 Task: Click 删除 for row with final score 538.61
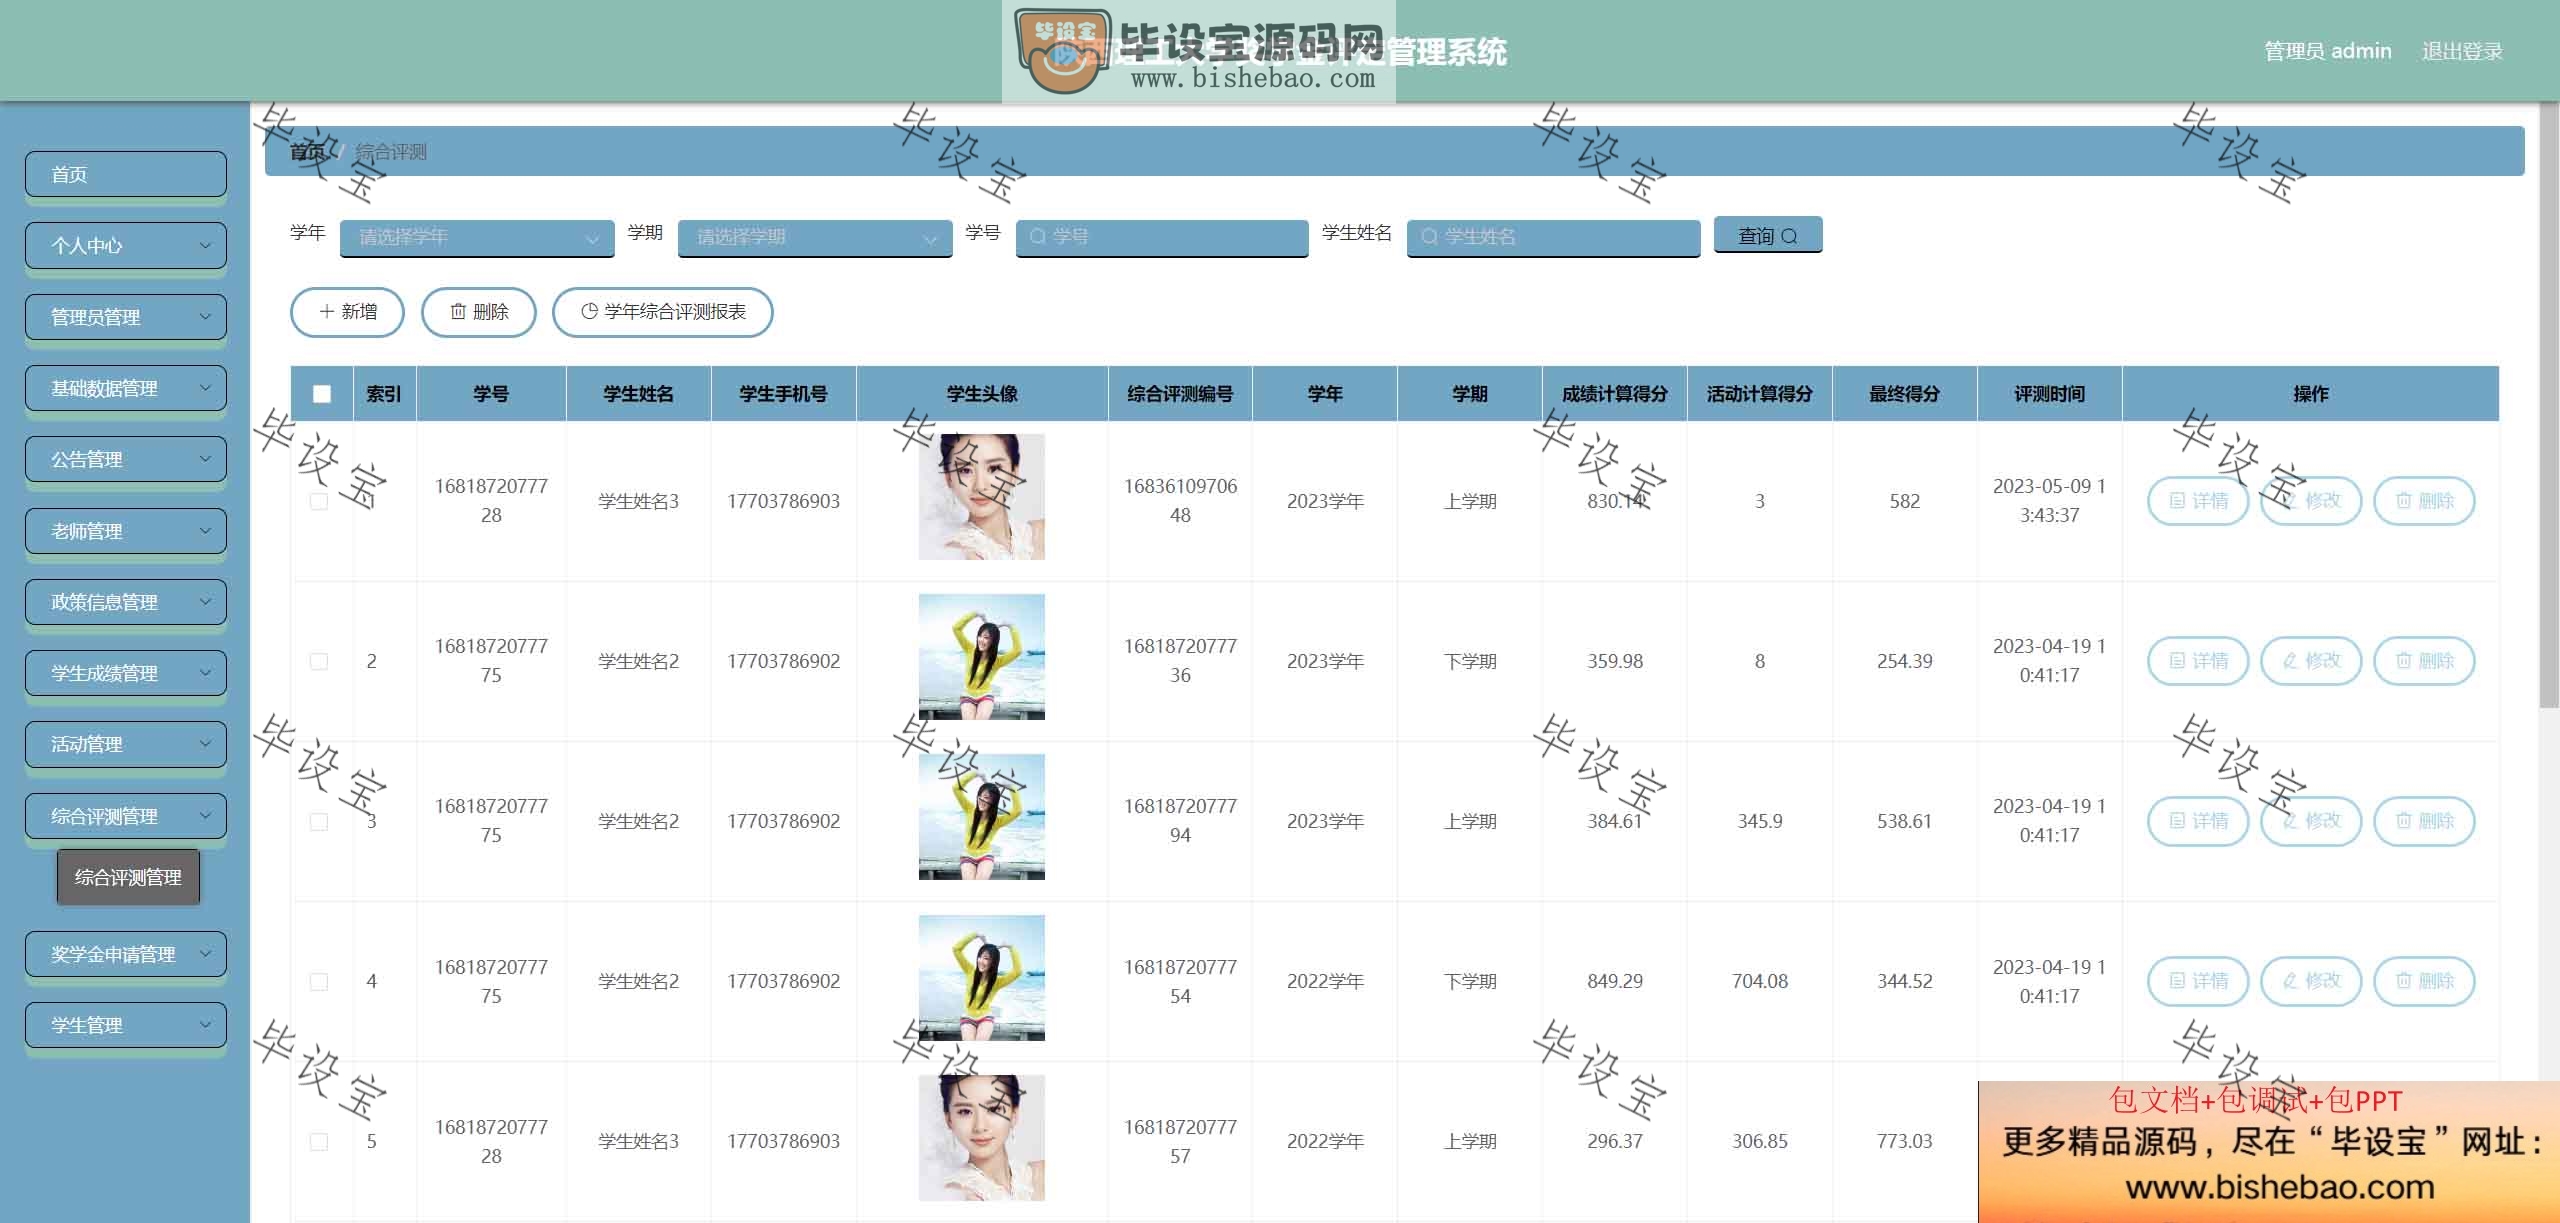click(2424, 821)
